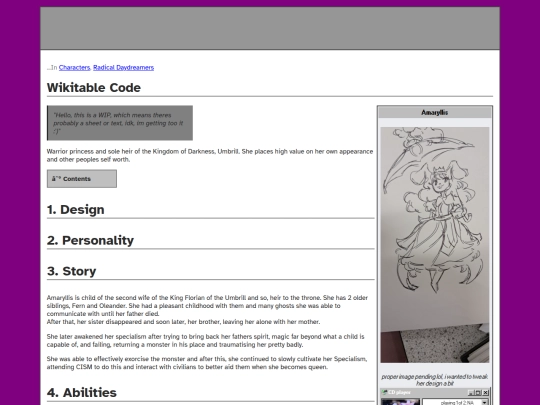540x405 pixels.
Task: Open the Radical Daydreamers link
Action: pos(123,68)
